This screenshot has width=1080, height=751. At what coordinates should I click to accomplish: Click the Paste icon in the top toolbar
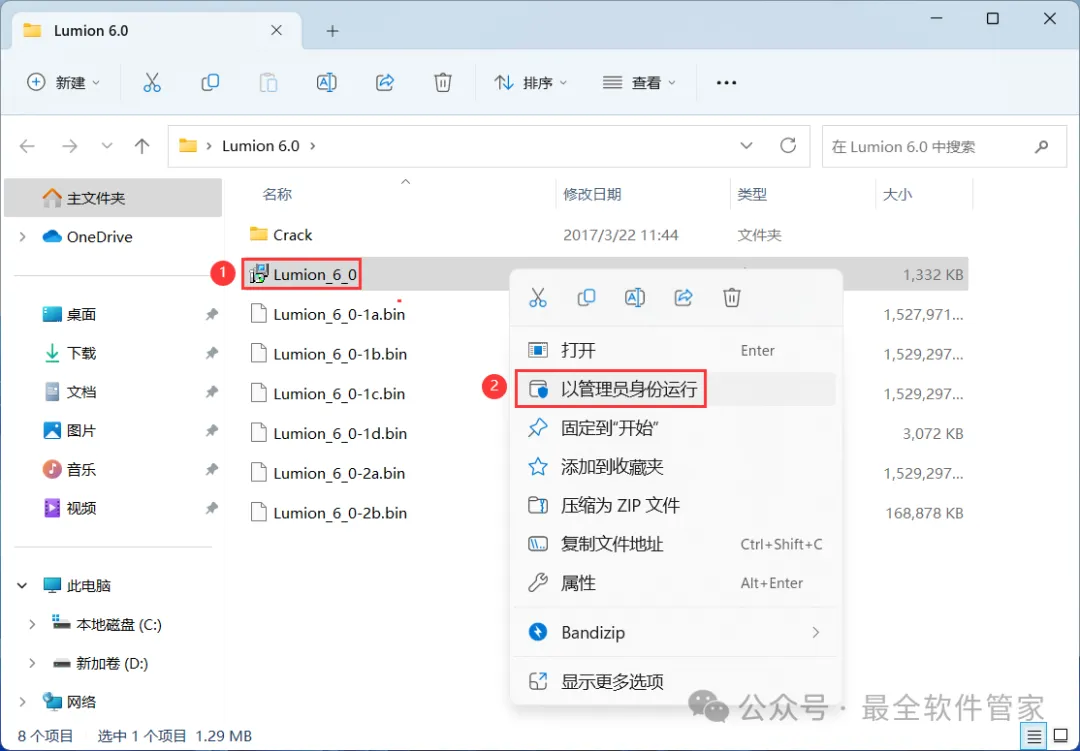point(268,83)
